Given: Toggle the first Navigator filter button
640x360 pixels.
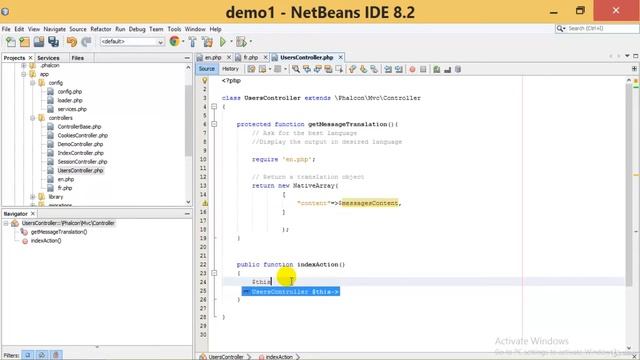Looking at the screenshot, I should [x=28, y=355].
